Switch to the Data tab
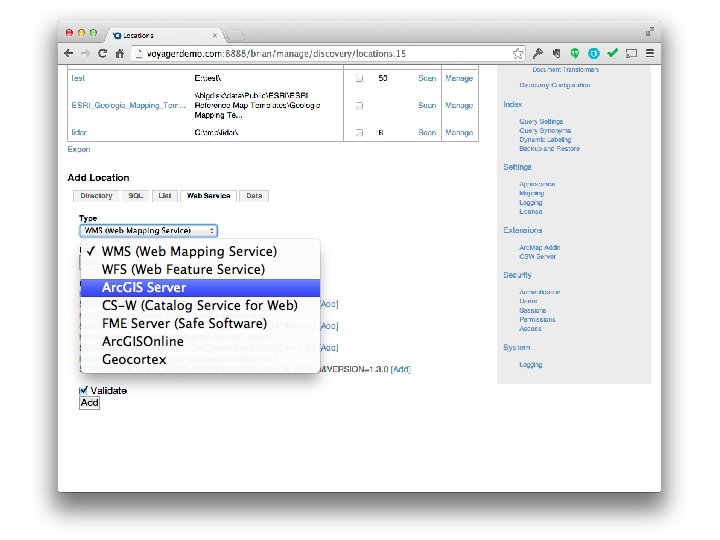Screen dimensions: 720x540 254,196
